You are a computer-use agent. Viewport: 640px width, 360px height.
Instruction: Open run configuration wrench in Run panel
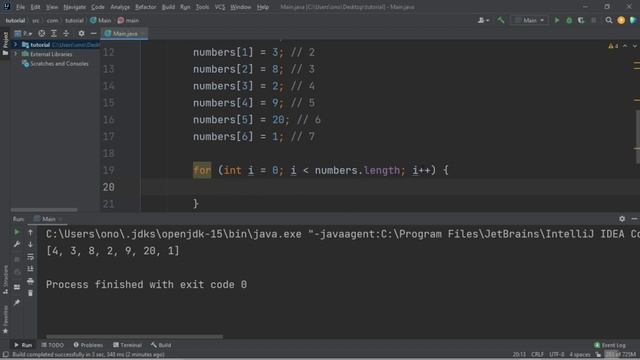pos(17,244)
